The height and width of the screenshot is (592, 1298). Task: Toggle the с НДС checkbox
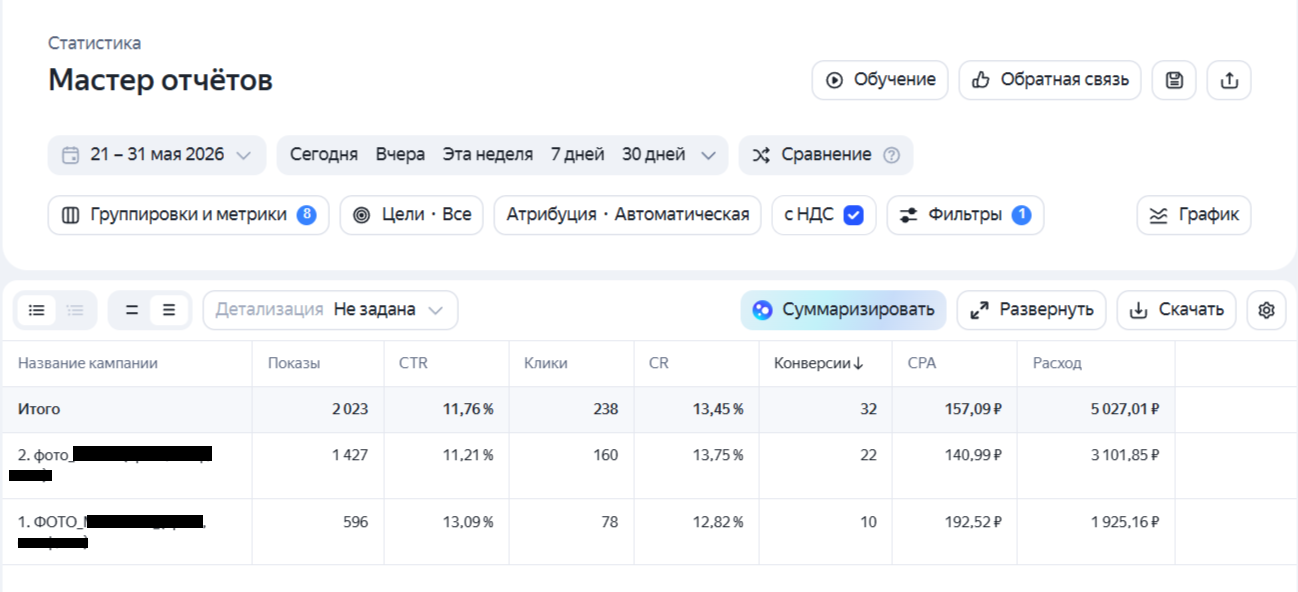tap(853, 215)
